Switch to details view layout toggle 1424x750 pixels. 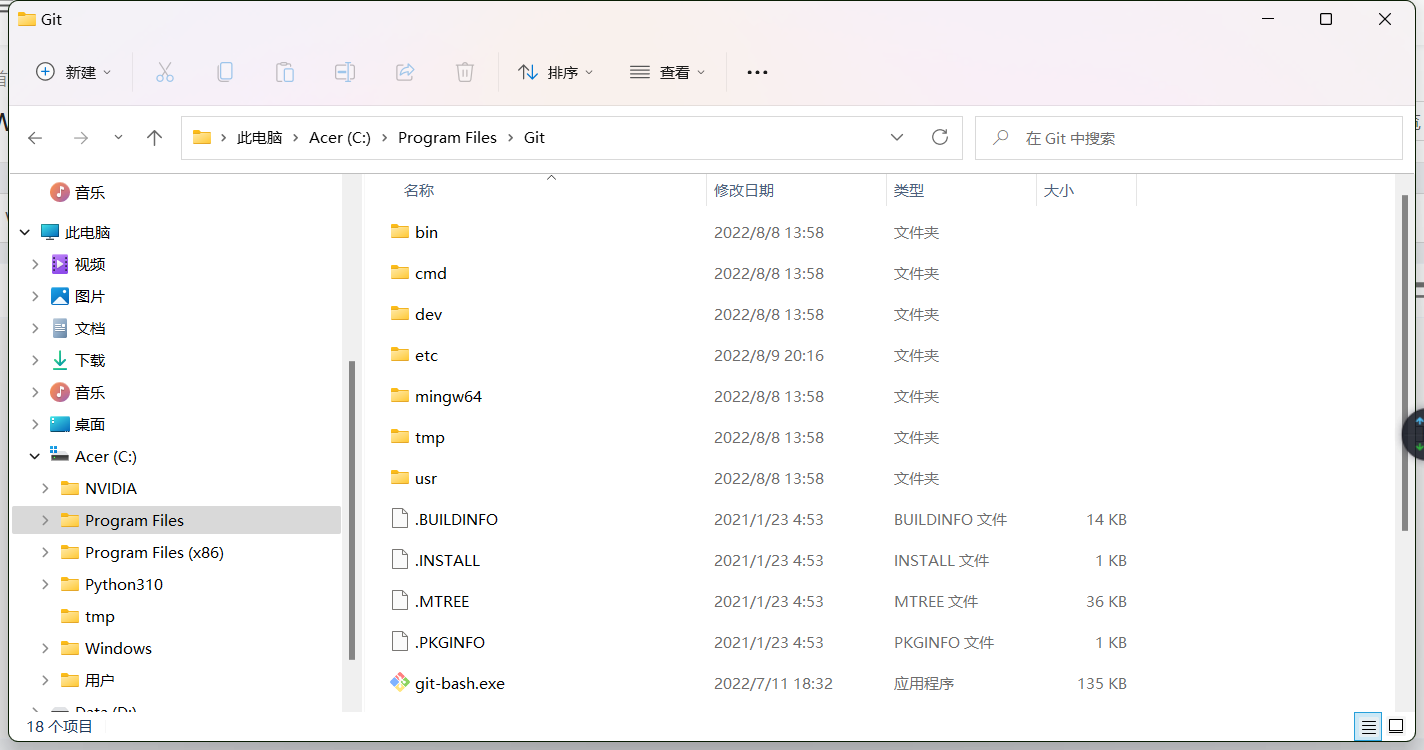click(1369, 726)
